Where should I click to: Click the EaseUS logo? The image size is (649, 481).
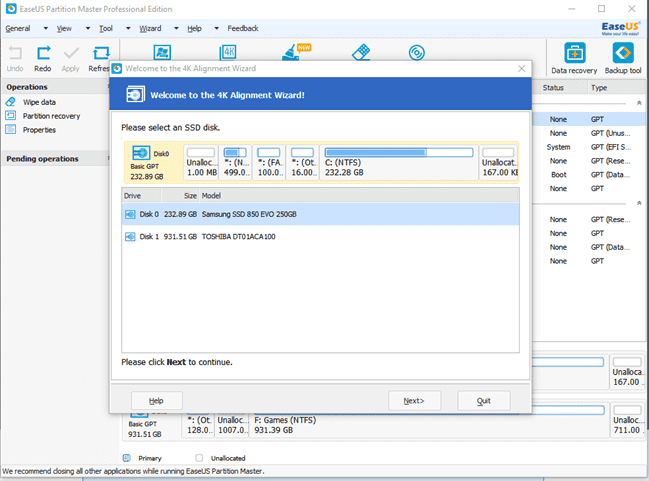[620, 28]
